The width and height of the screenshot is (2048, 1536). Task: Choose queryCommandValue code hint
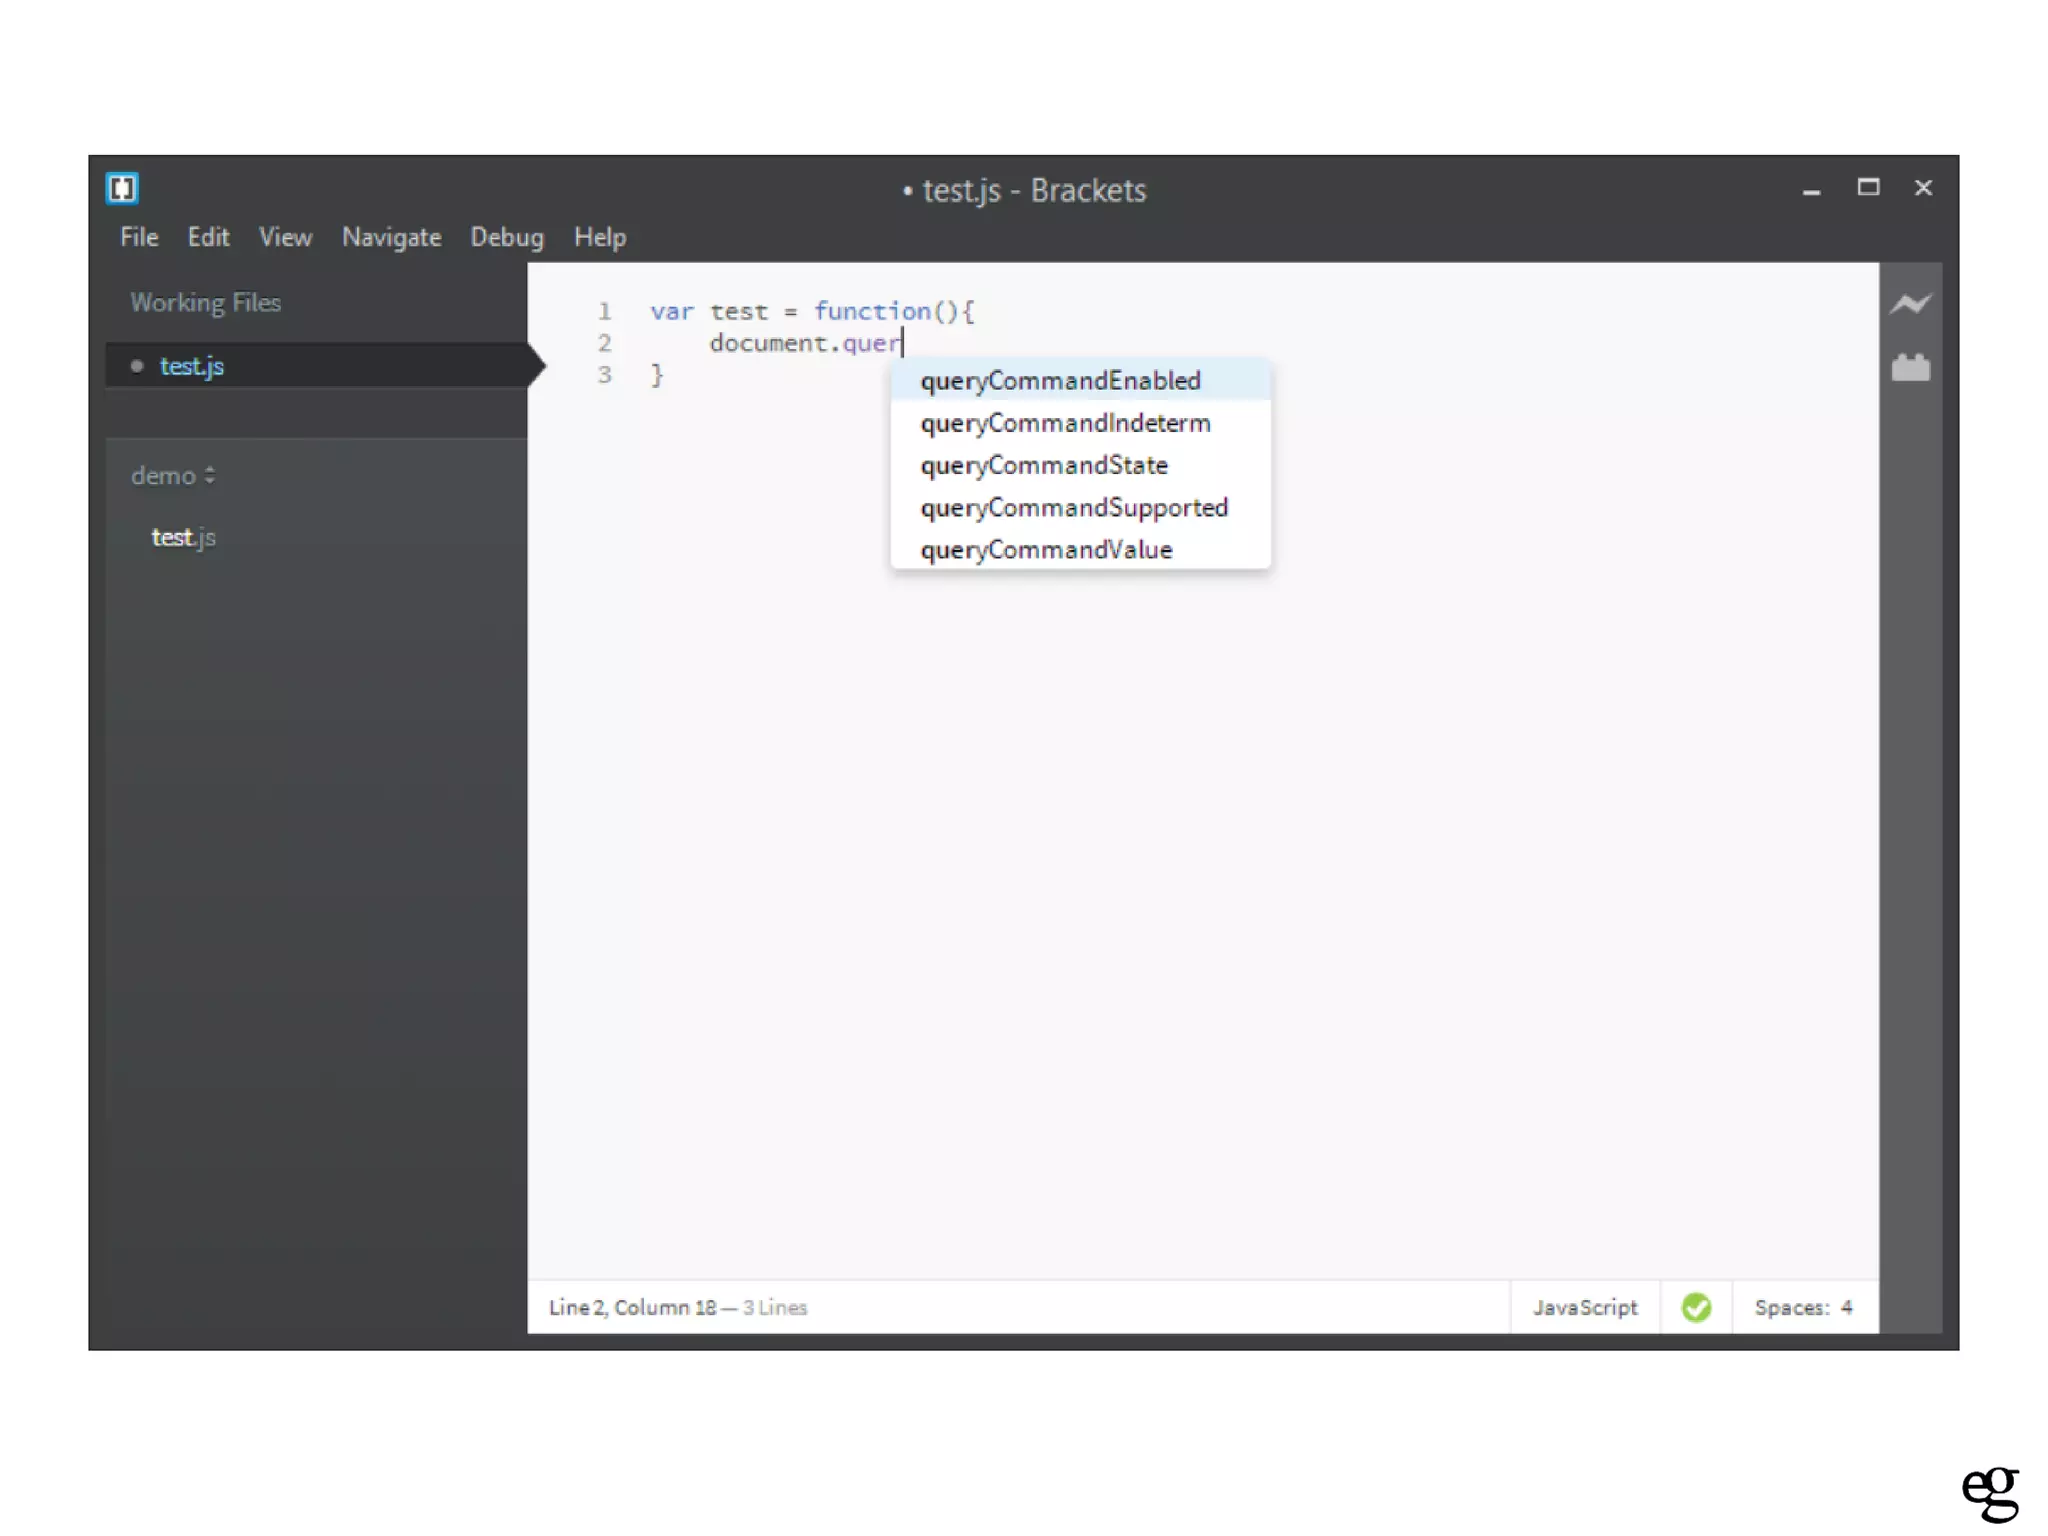pos(1046,550)
